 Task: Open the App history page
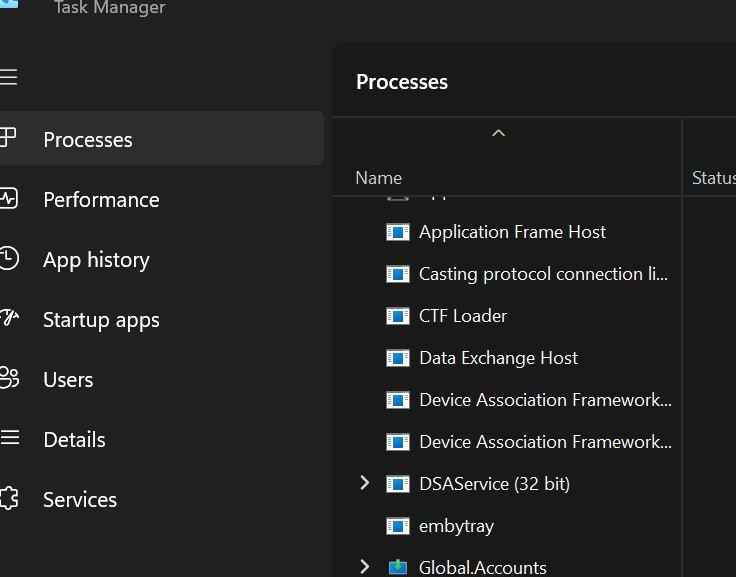click(96, 260)
